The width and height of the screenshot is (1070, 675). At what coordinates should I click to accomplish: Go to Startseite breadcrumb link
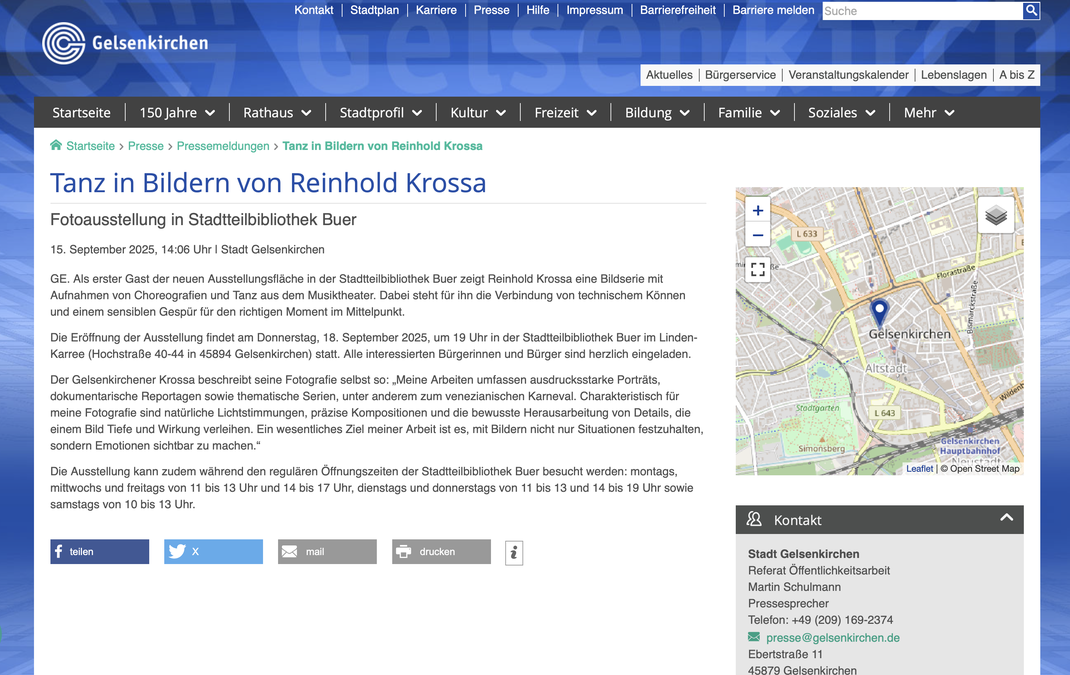coord(90,146)
